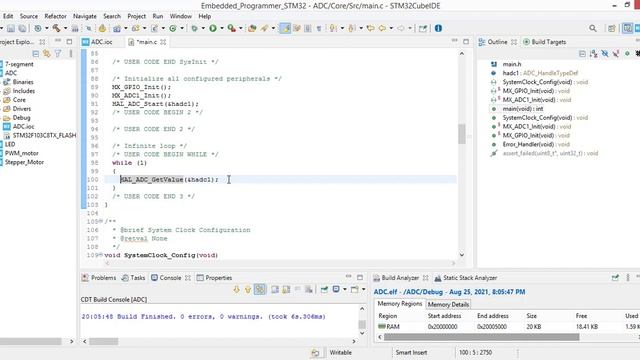The height and width of the screenshot is (360, 640).
Task: Select ADC.ioc file in Project Explorer
Action: [x=23, y=127]
